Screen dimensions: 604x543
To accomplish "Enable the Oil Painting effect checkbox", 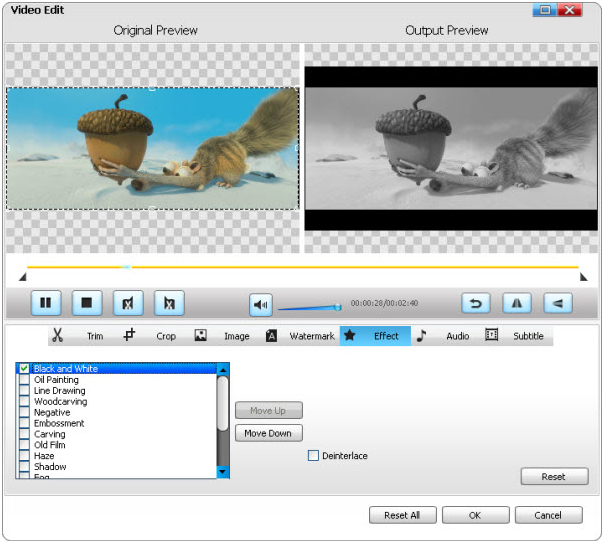I will tap(24, 379).
